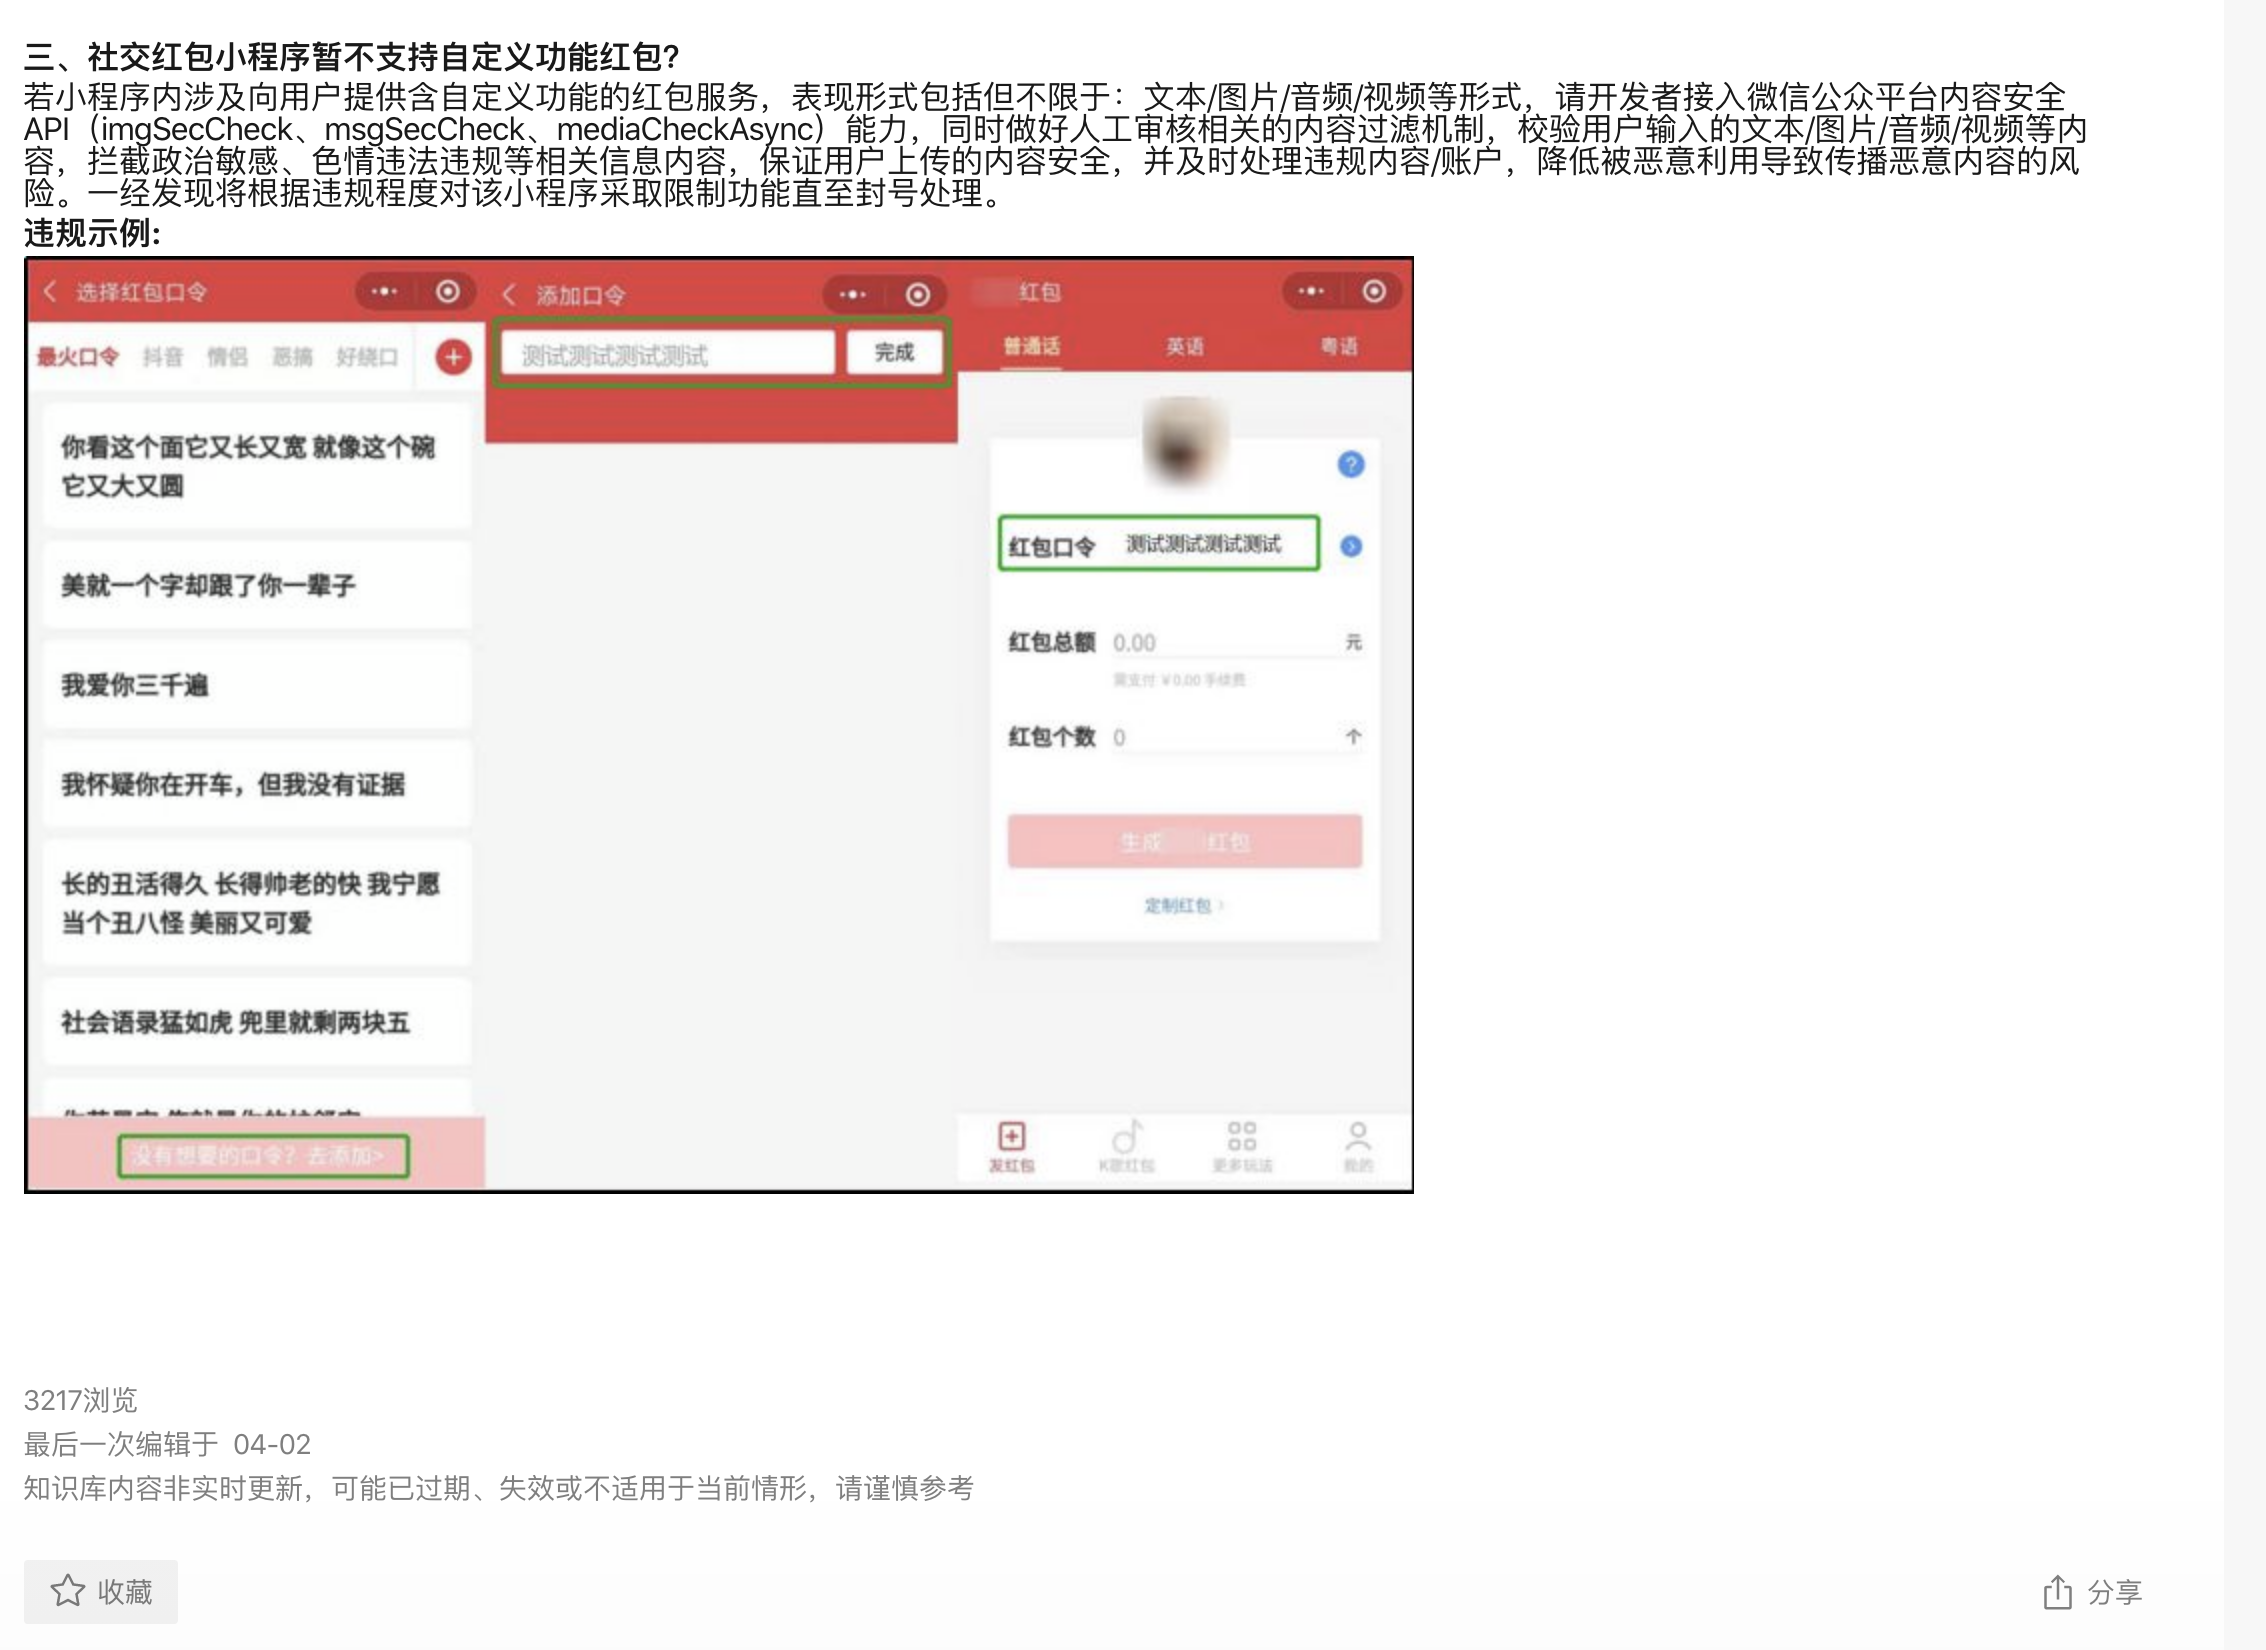
Task: Click the password text input field
Action: click(666, 354)
